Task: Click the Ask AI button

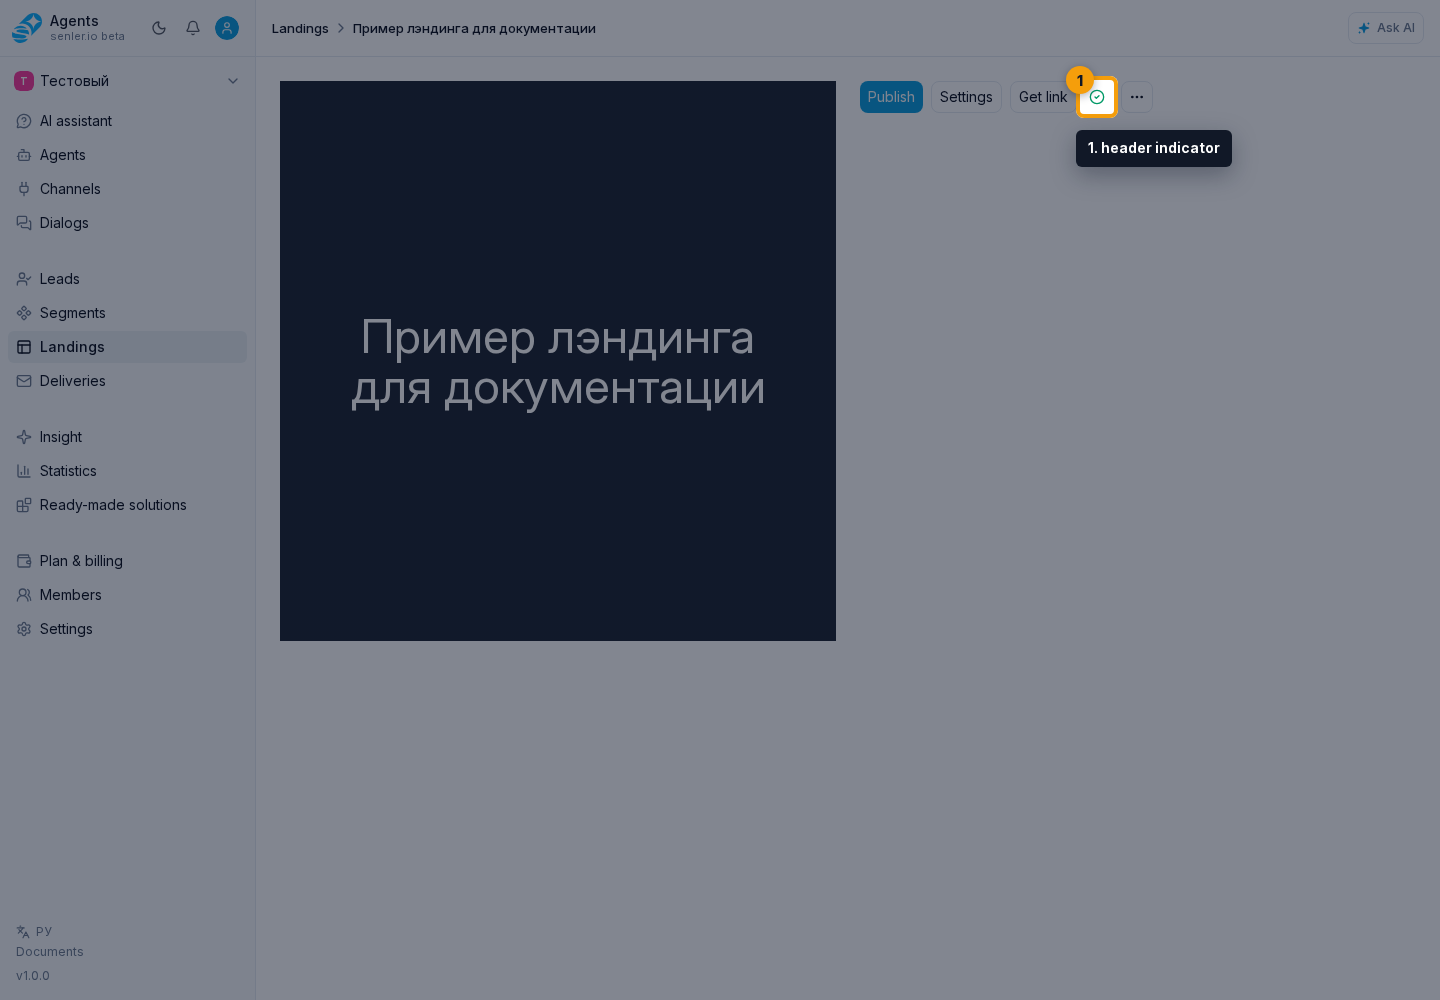Action: coord(1386,28)
